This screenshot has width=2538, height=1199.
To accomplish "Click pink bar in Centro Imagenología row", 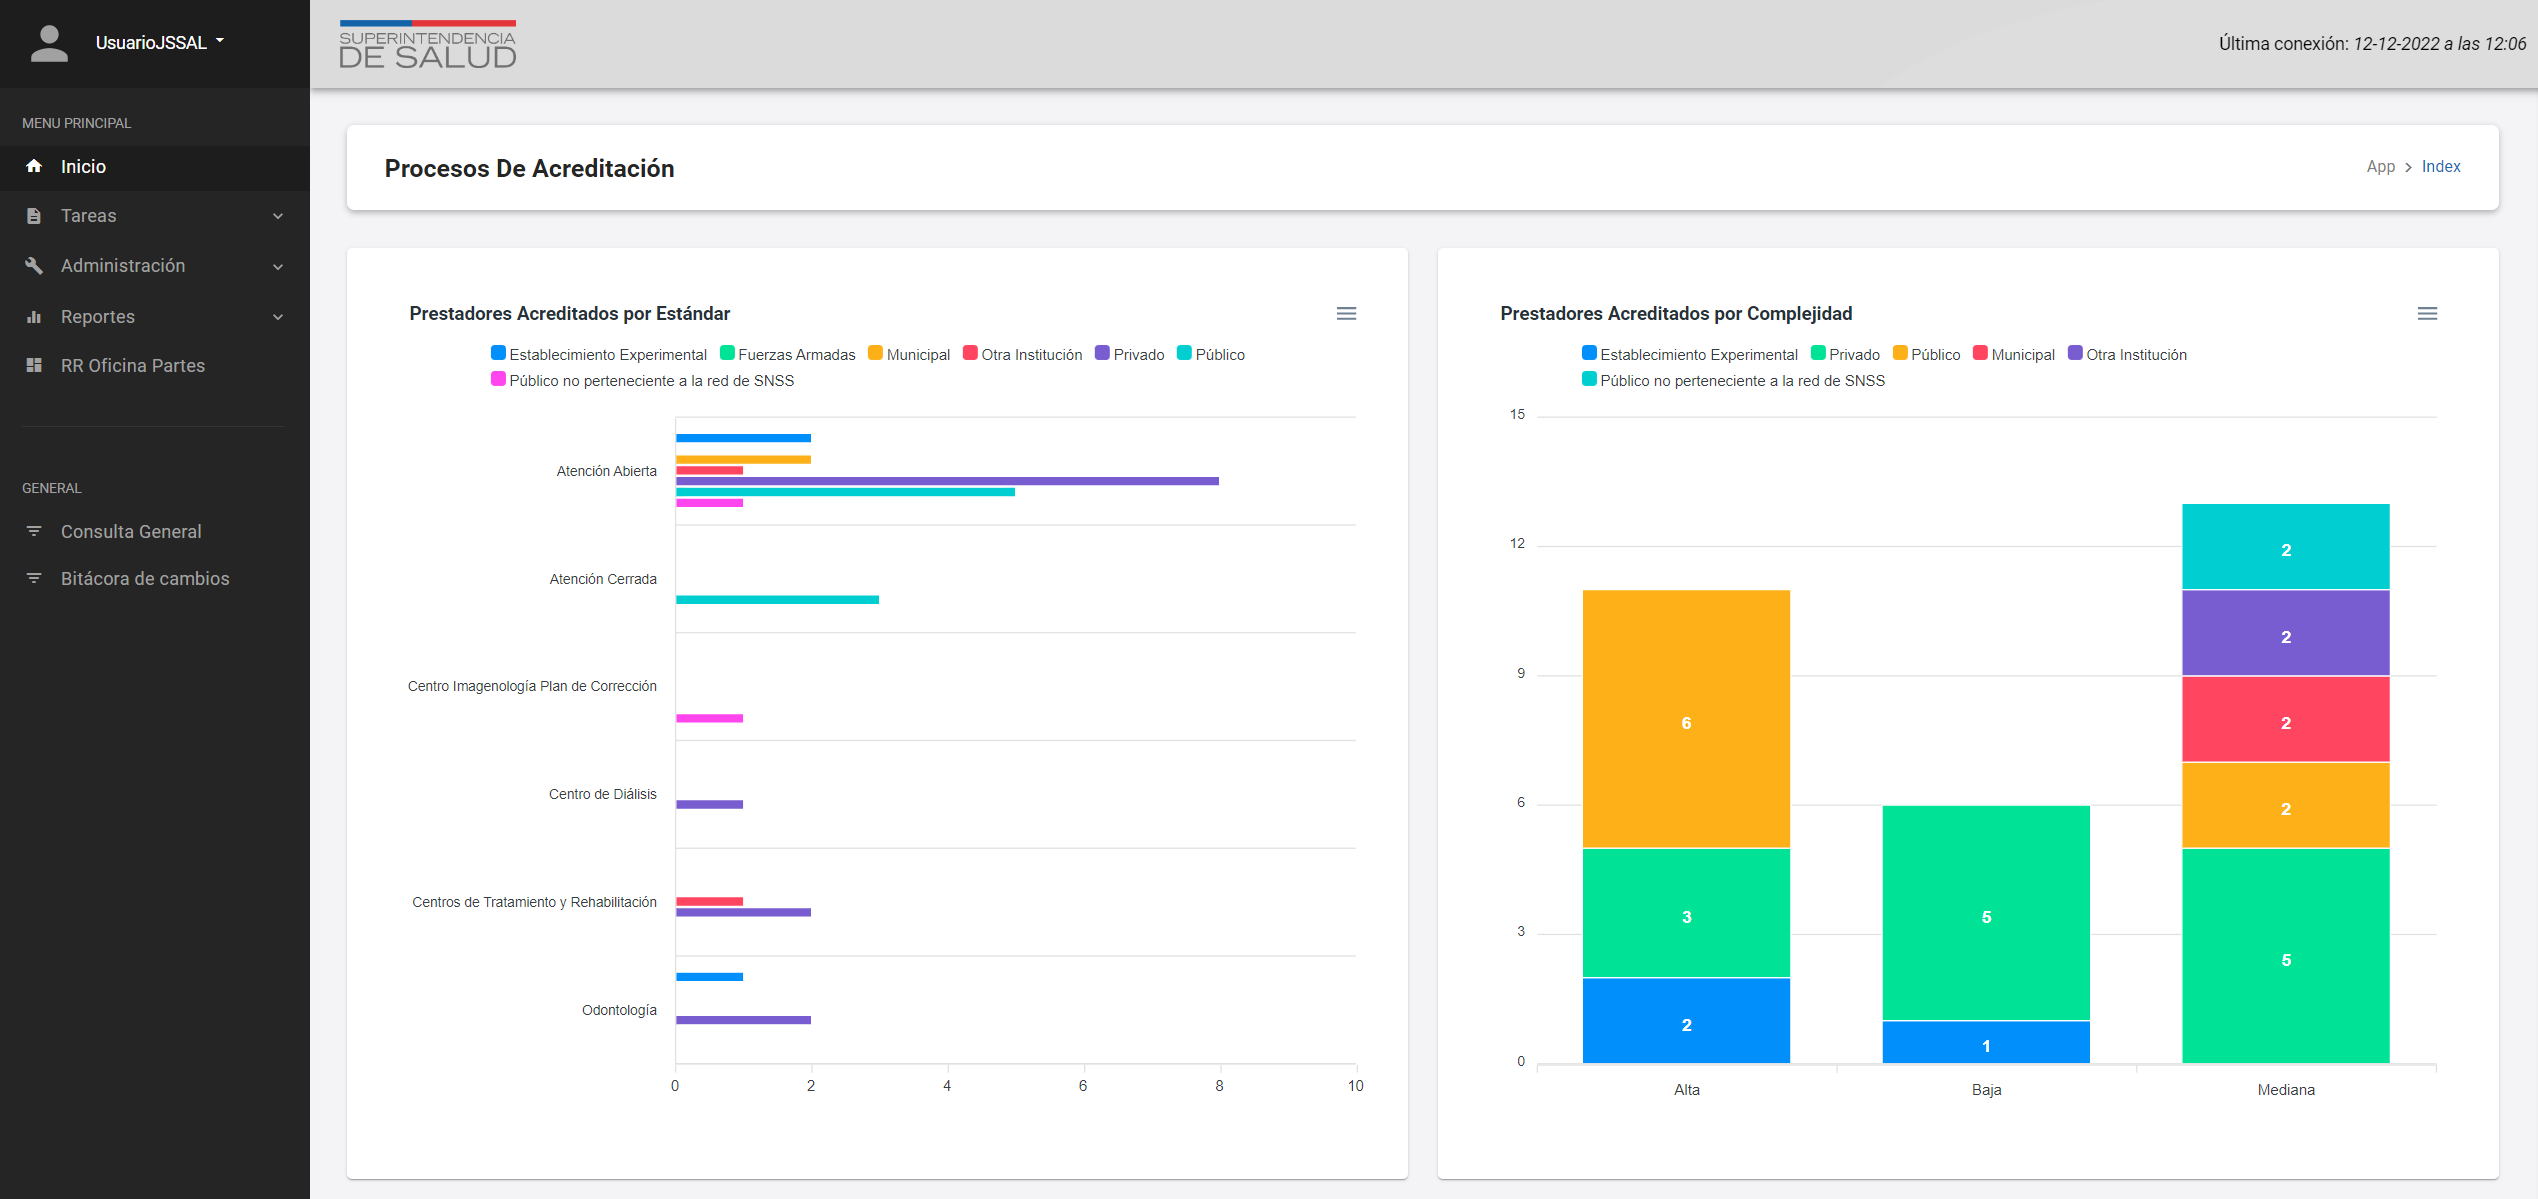I will [x=709, y=718].
